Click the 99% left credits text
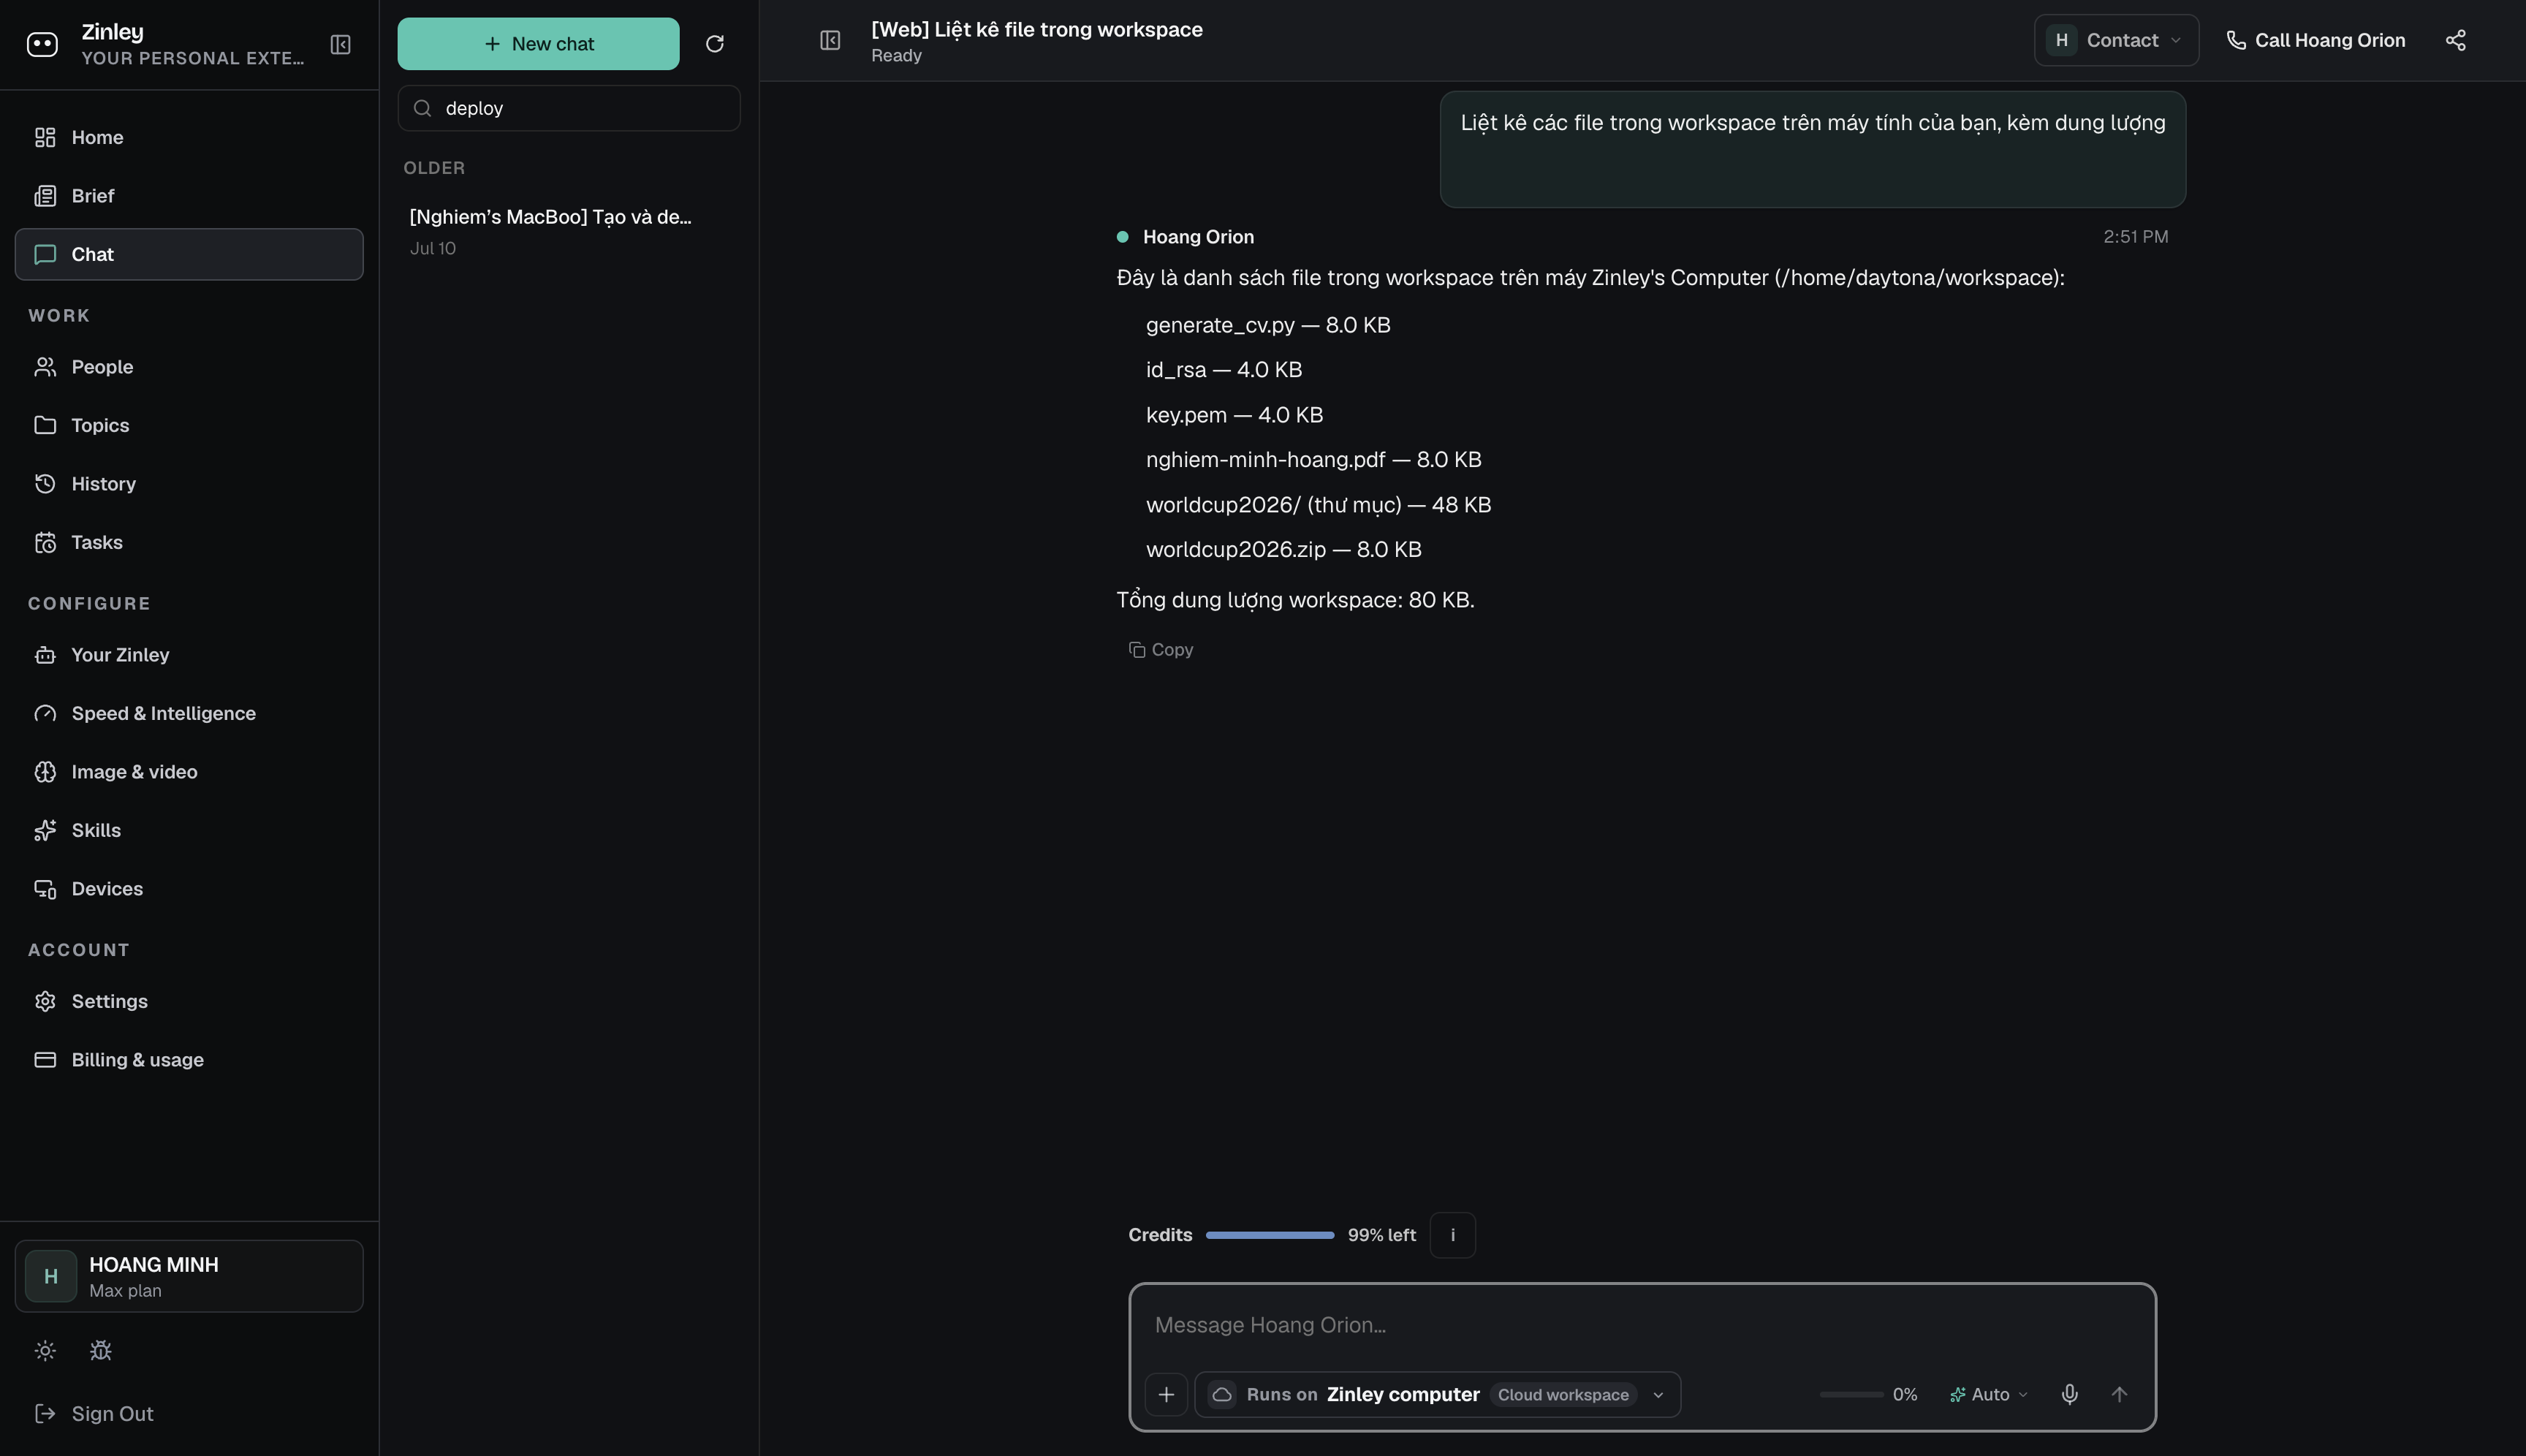 click(1381, 1235)
